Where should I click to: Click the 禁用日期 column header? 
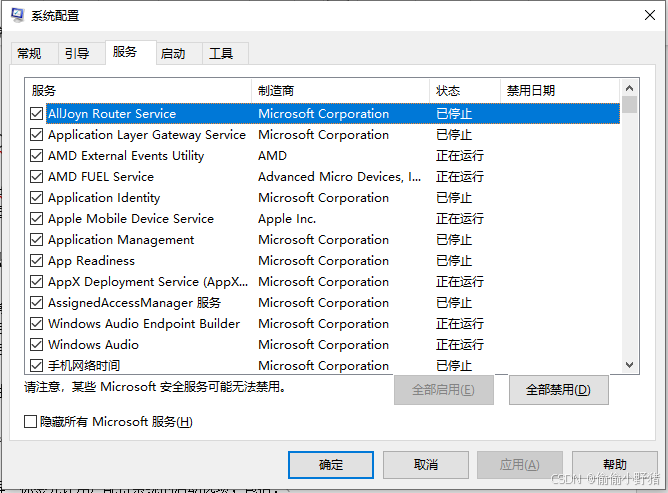[560, 90]
